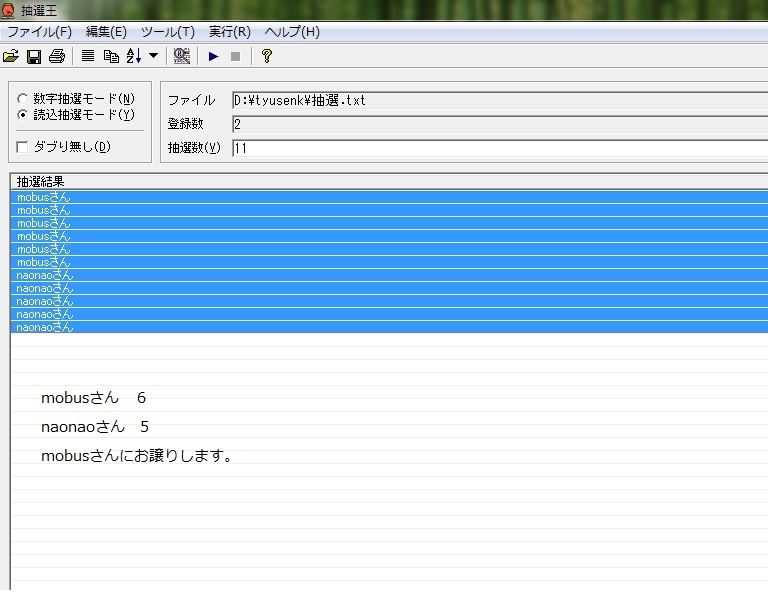Open the ヘルプ(H) menu
The image size is (768, 614).
(292, 32)
